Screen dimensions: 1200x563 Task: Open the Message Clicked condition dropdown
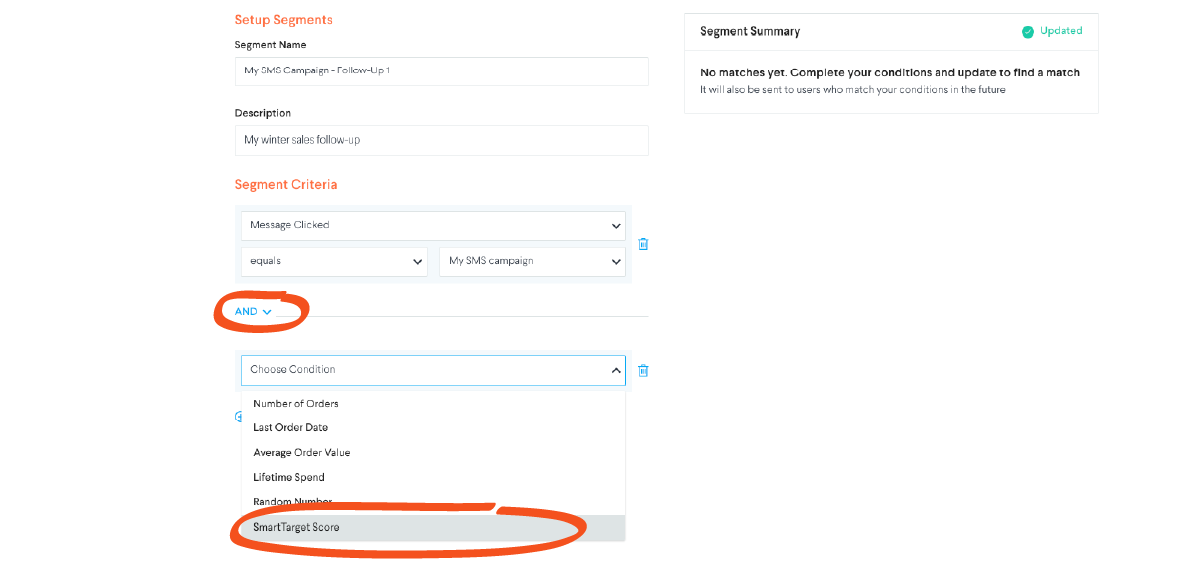tap(433, 225)
